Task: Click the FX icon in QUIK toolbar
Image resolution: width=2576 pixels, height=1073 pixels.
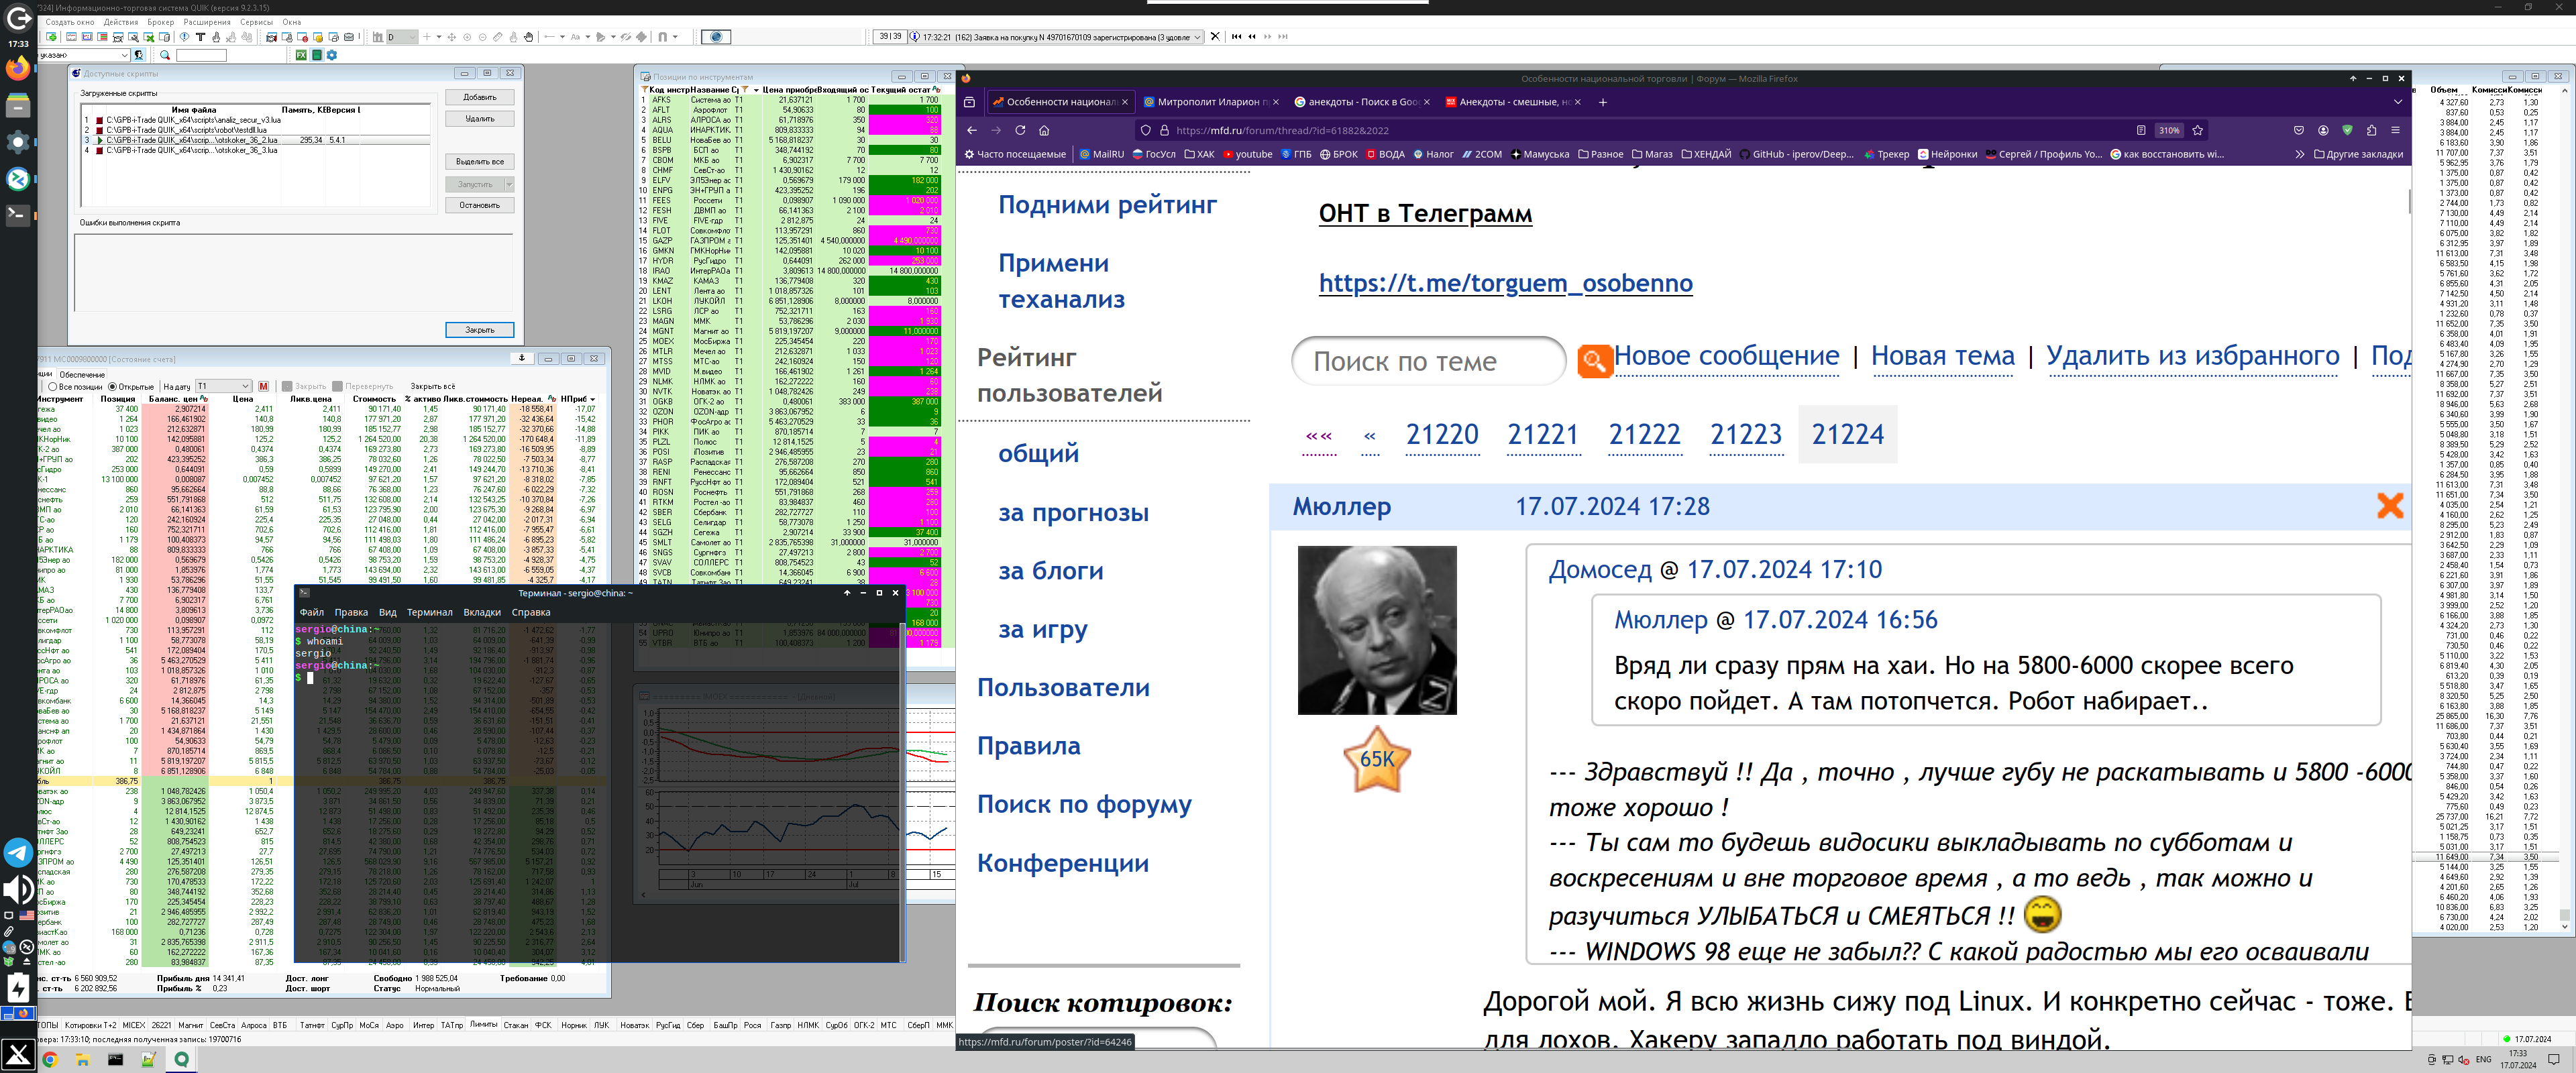Action: (x=301, y=55)
